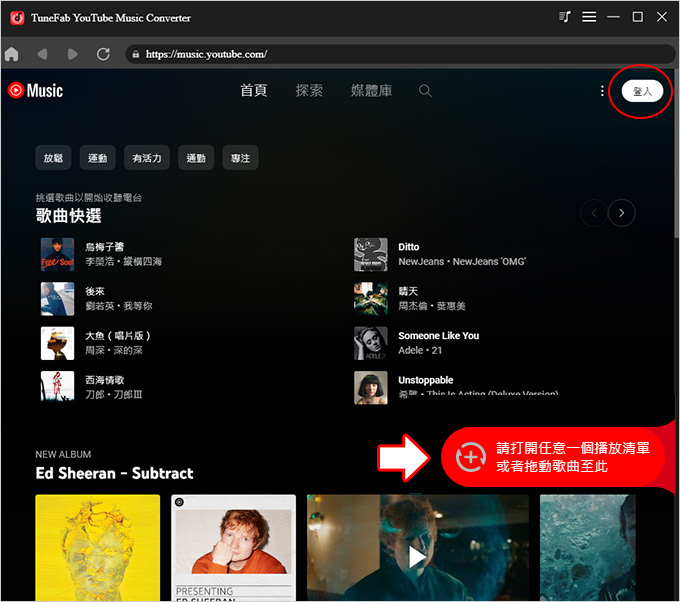
Task: Play 後來 song thumbnail
Action: tap(57, 299)
